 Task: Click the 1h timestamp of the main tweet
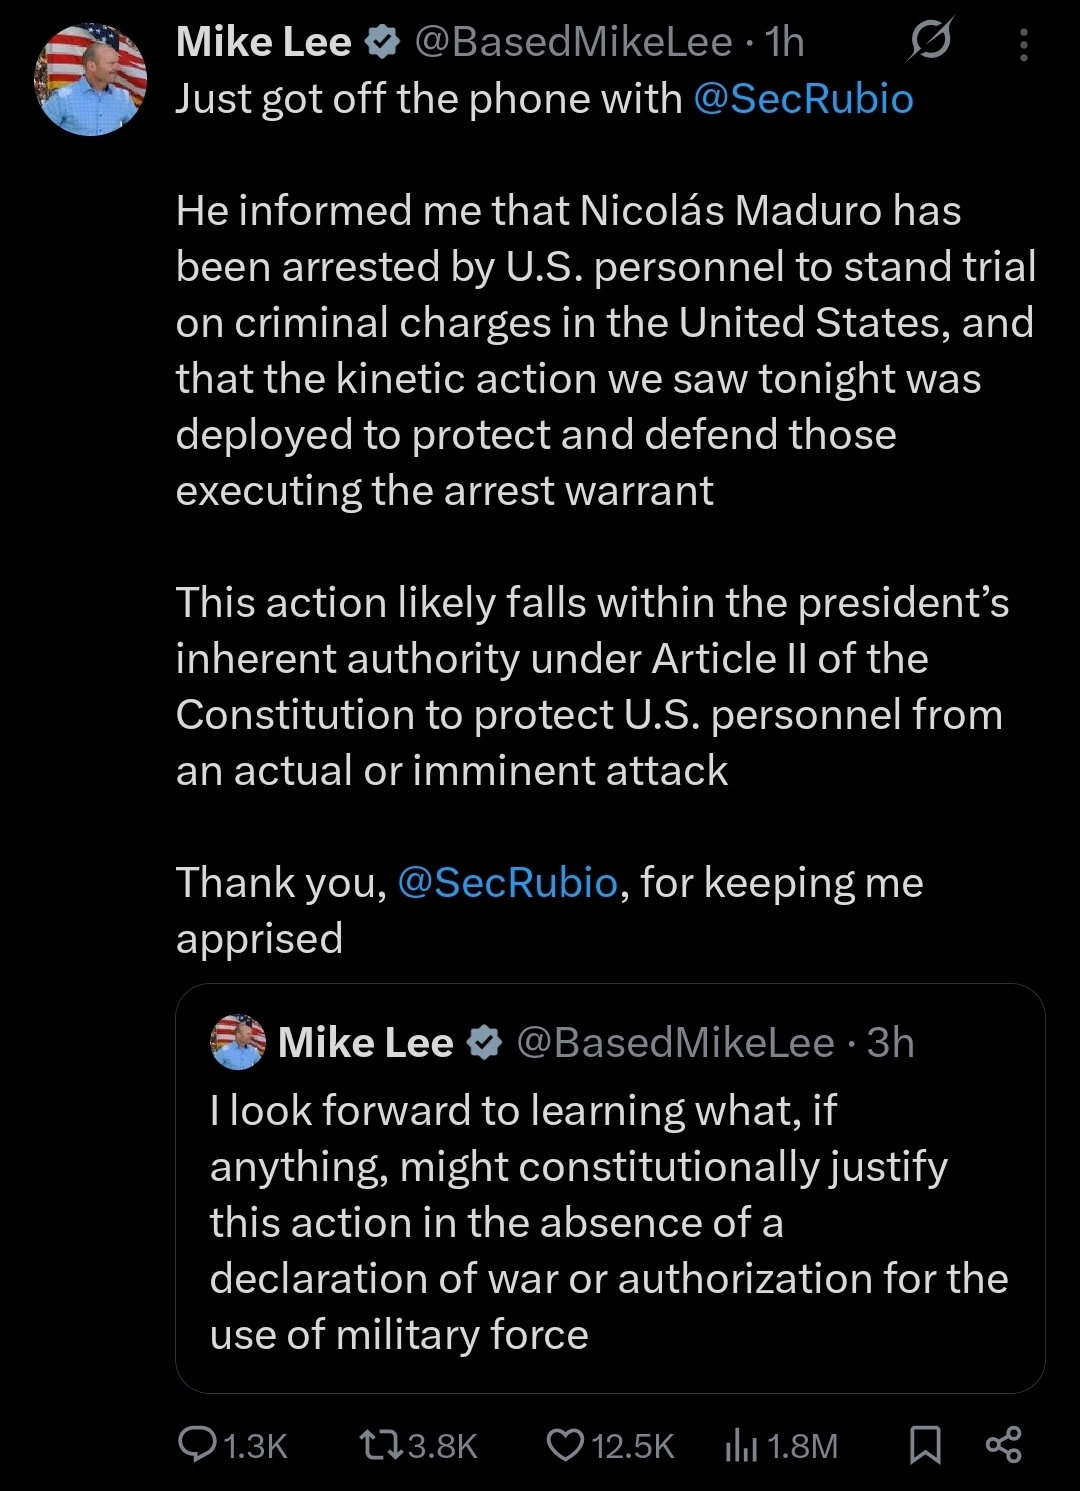[785, 42]
